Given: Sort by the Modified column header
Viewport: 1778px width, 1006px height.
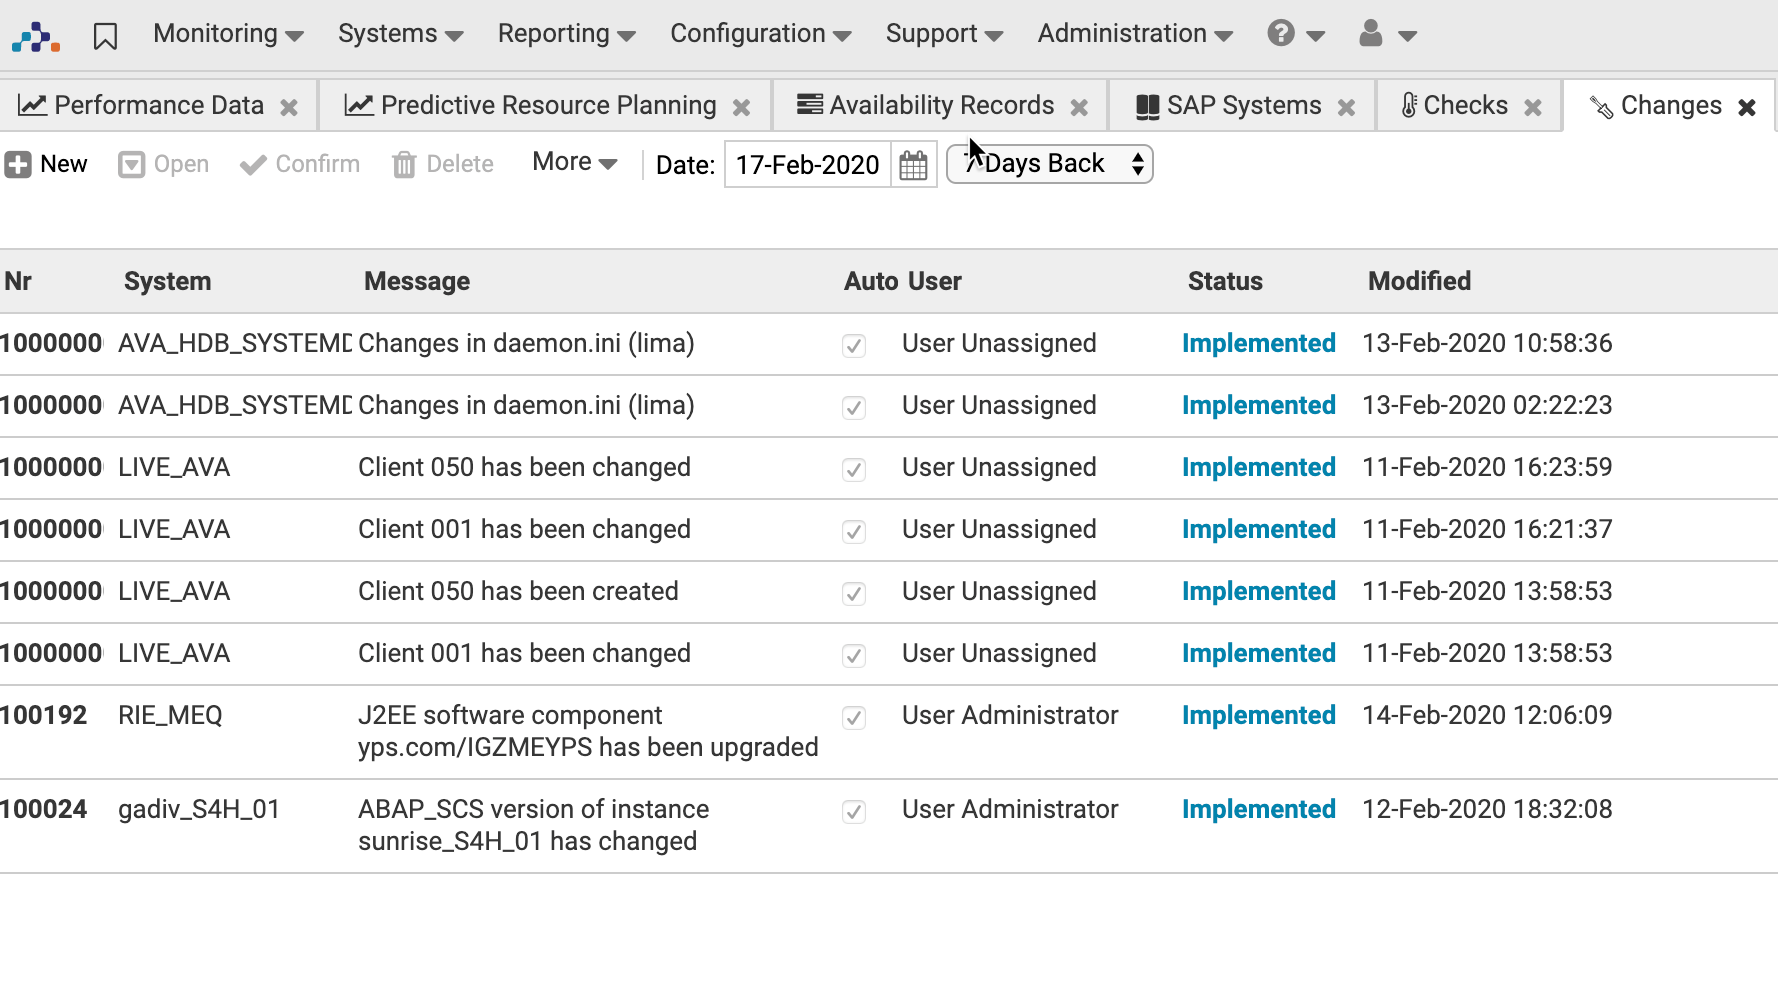Looking at the screenshot, I should point(1419,281).
